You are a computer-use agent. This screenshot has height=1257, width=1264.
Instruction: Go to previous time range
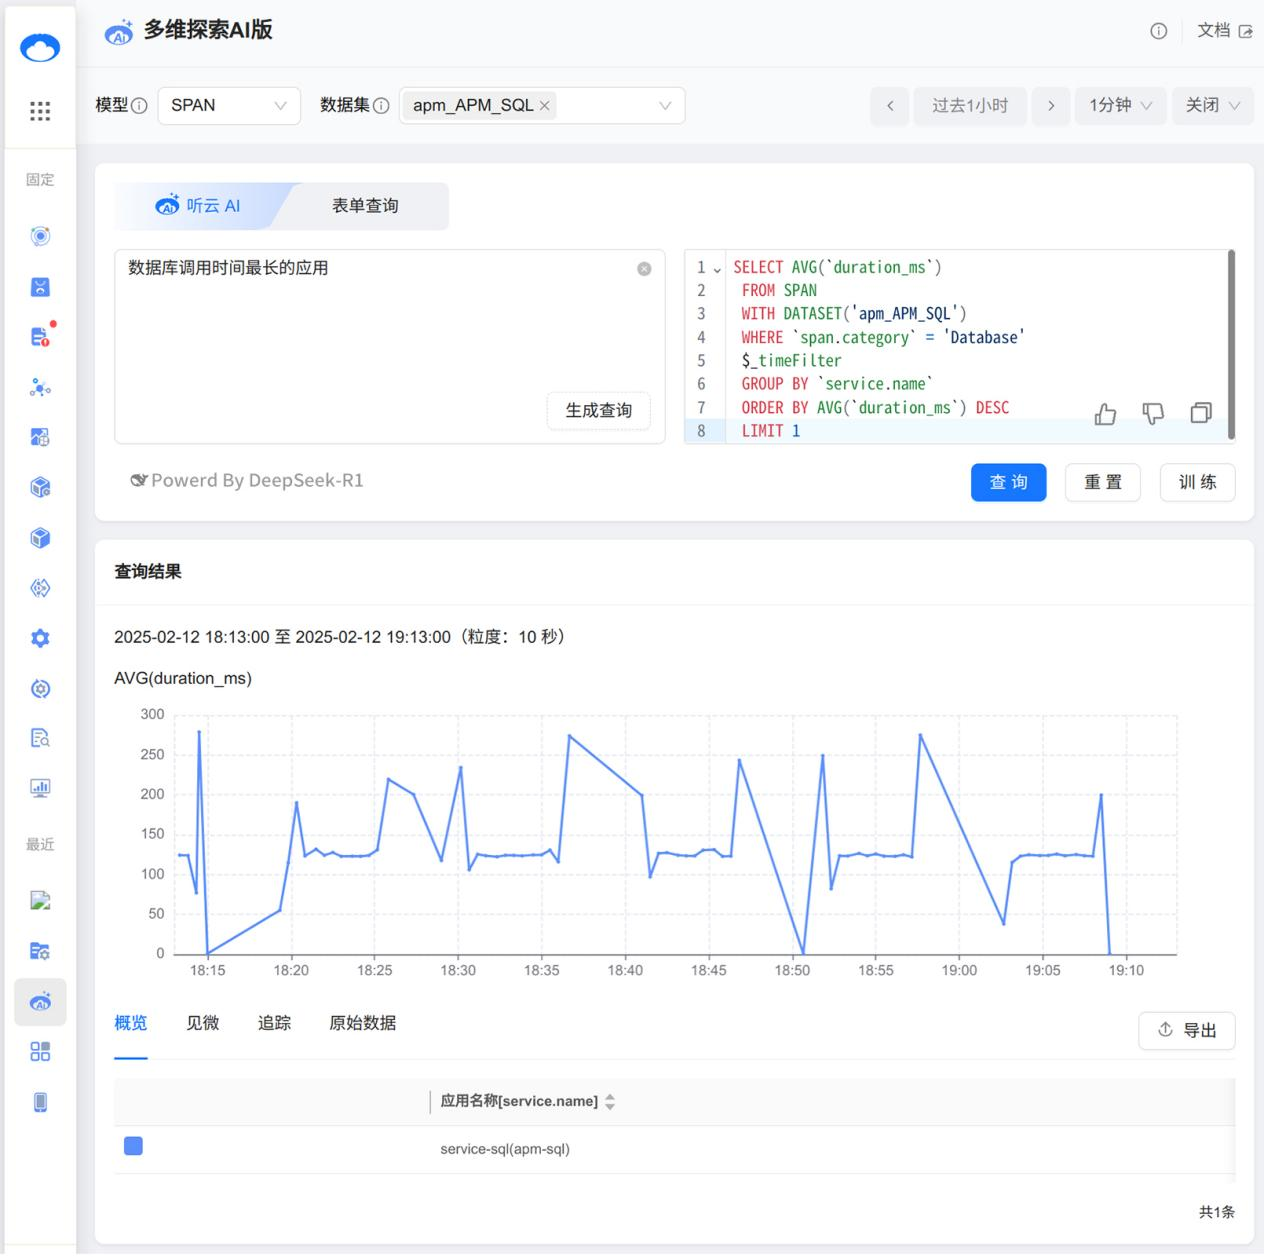click(890, 105)
